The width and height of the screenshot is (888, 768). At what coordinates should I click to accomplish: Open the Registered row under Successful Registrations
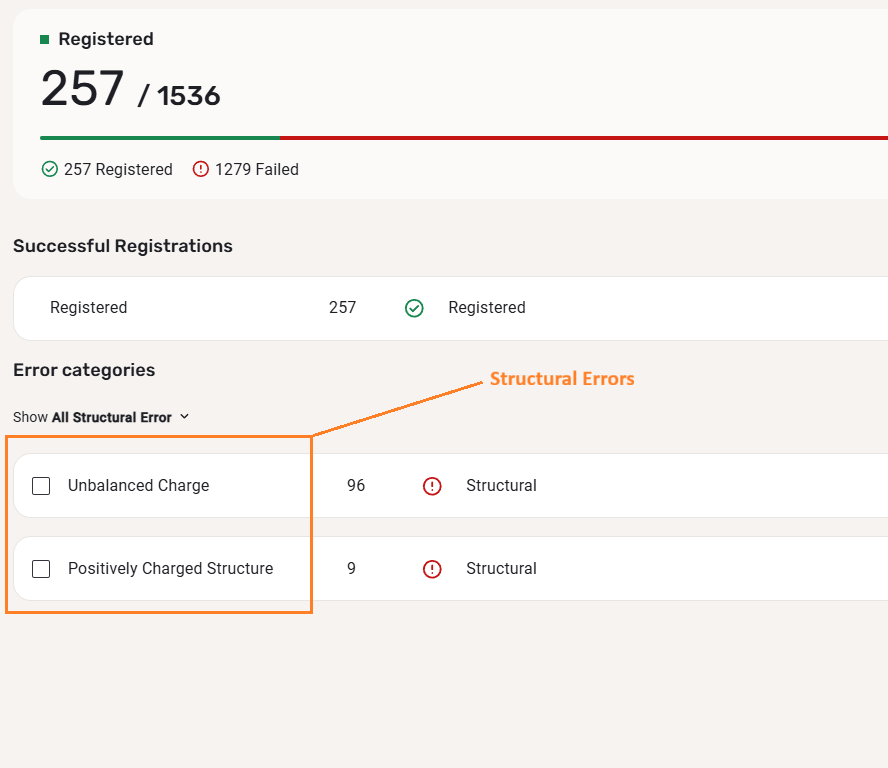pyautogui.click(x=89, y=308)
